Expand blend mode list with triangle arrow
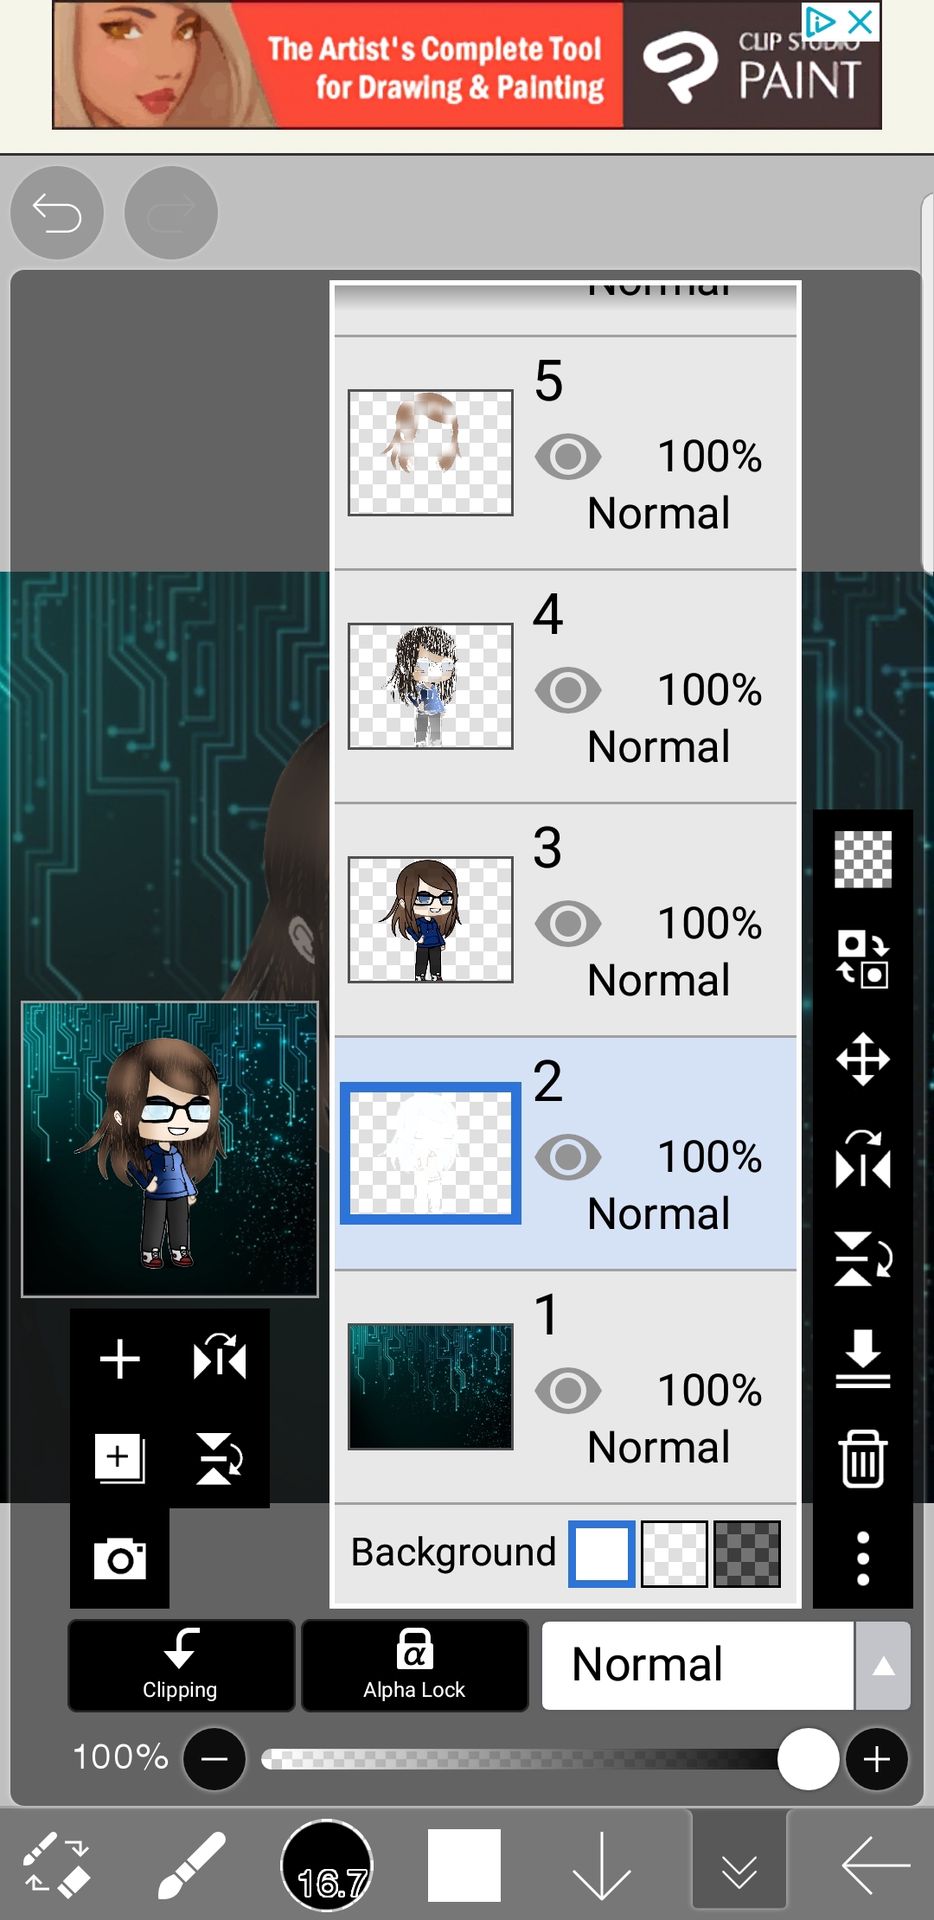This screenshot has height=1920, width=934. pos(883,1665)
